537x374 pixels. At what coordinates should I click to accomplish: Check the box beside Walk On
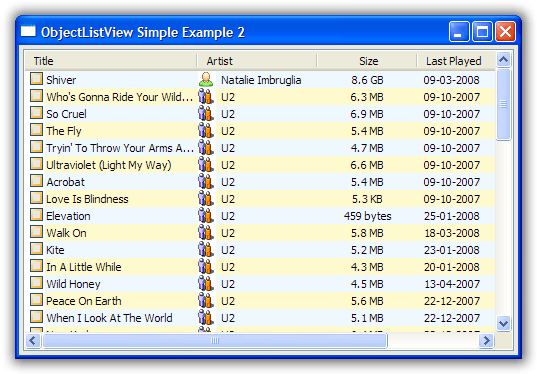pyautogui.click(x=36, y=232)
